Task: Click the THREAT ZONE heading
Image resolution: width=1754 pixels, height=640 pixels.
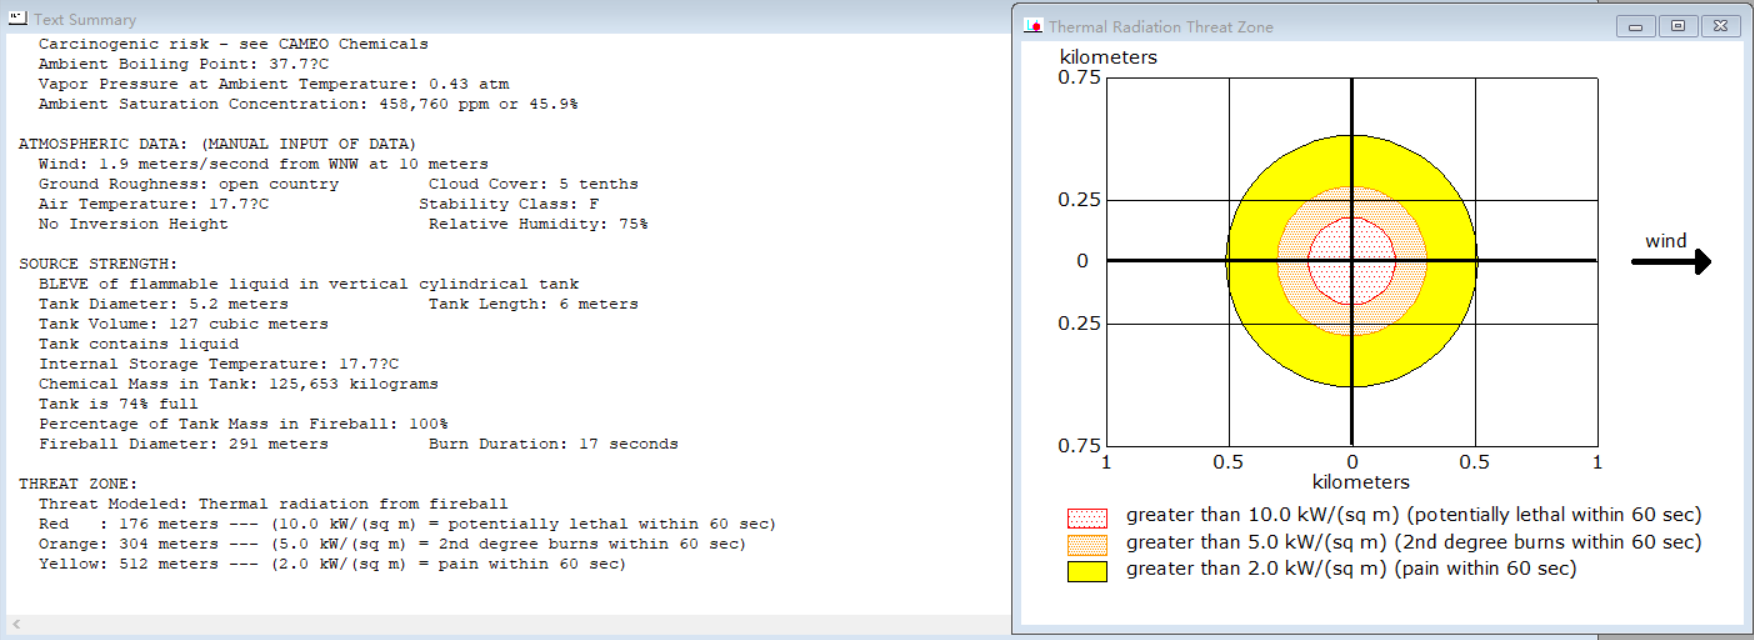Action: 78,484
